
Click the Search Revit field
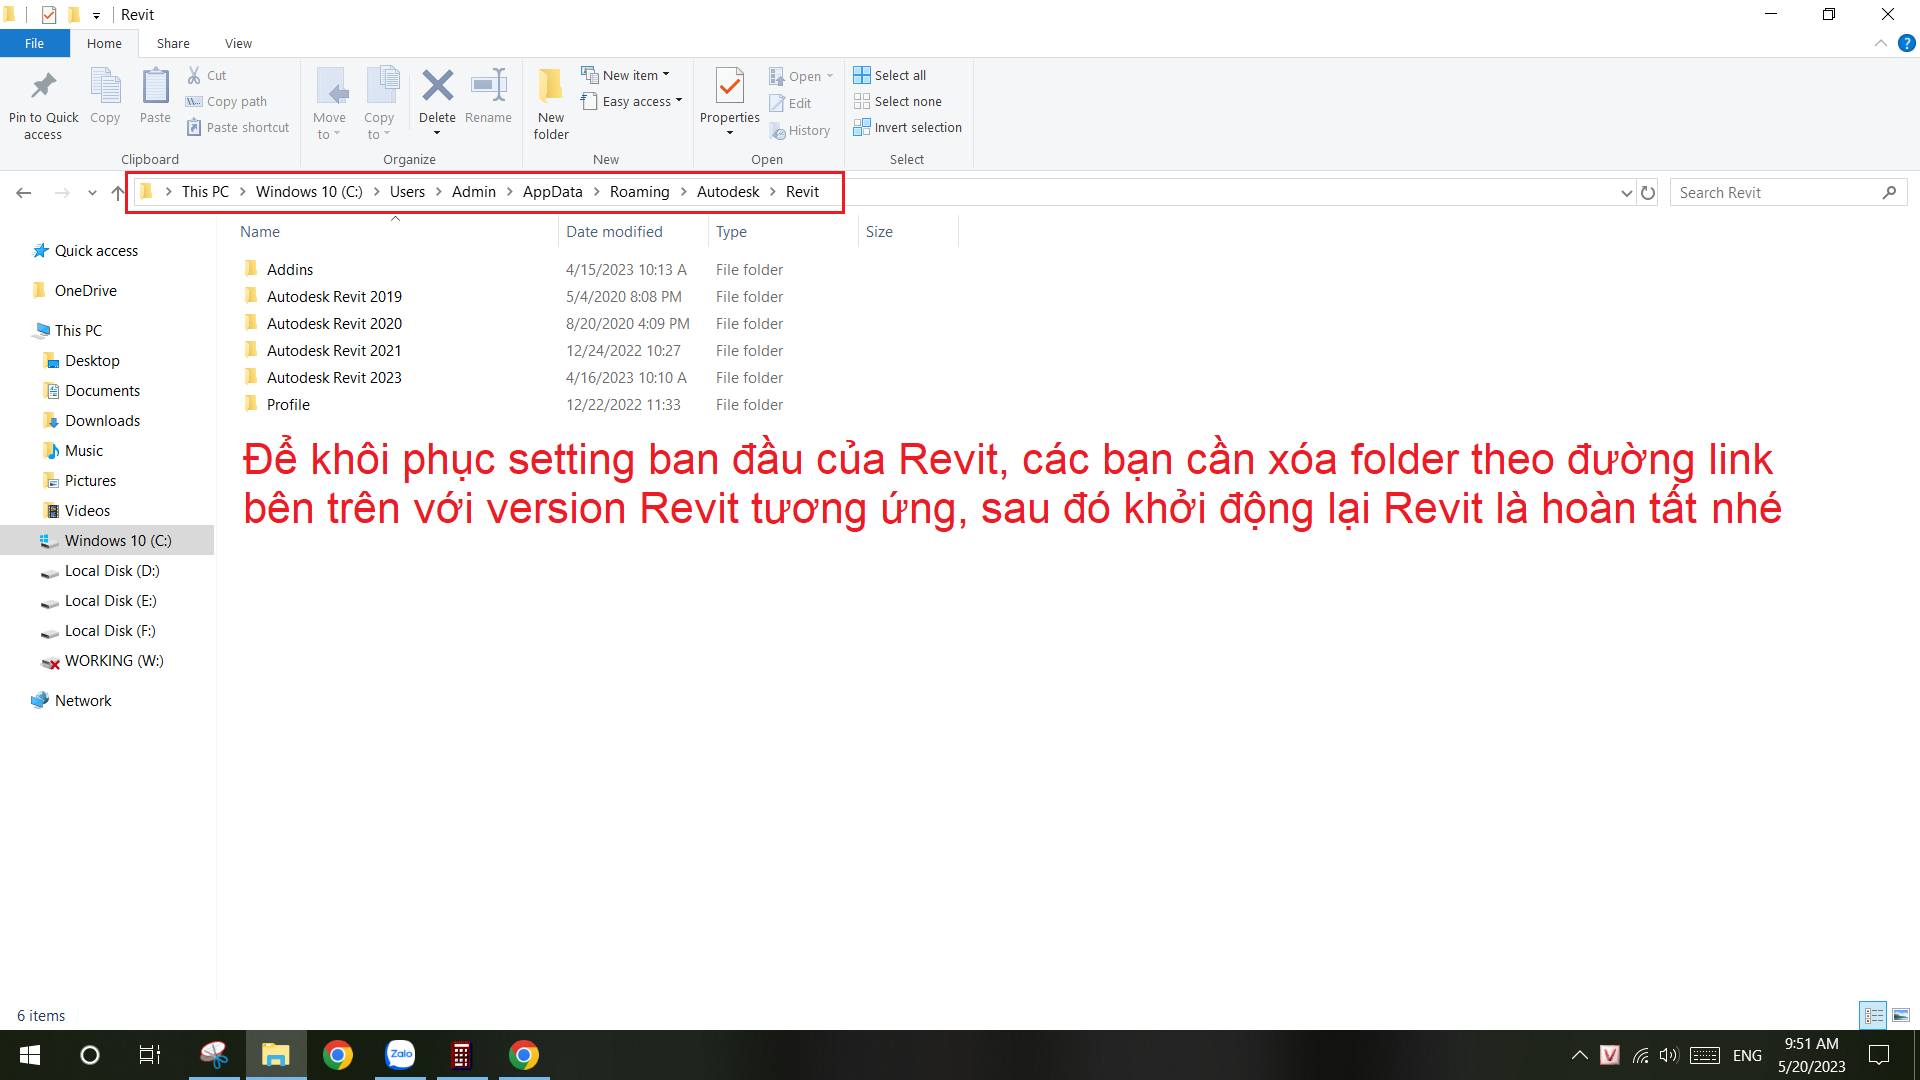coord(1775,192)
